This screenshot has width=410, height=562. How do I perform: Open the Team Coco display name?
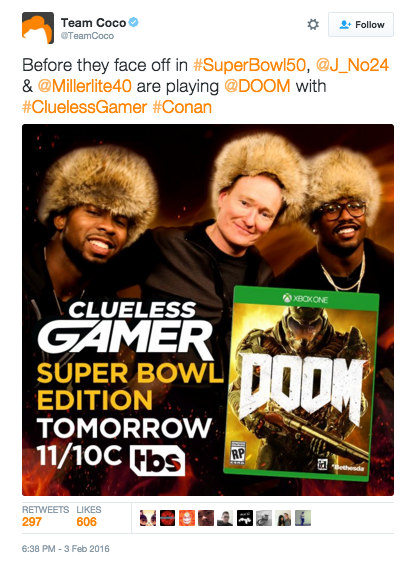pos(93,23)
